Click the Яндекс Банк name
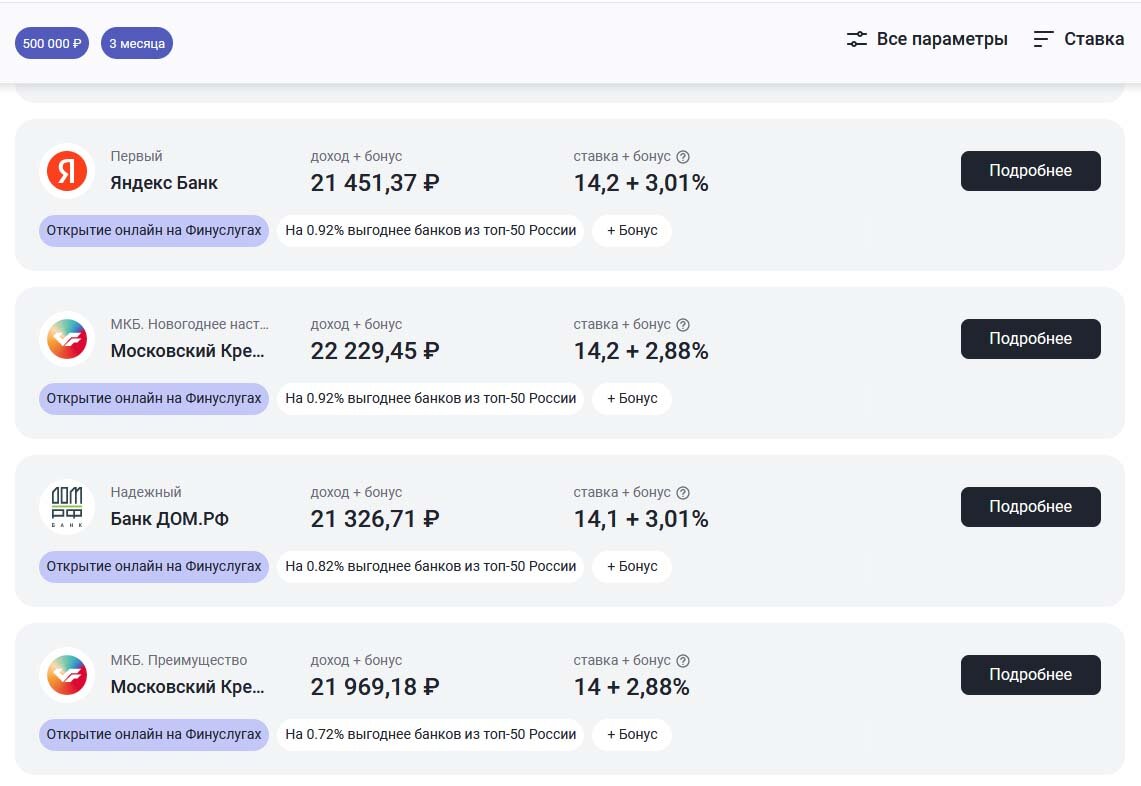Image resolution: width=1141 pixels, height=786 pixels. pos(164,183)
